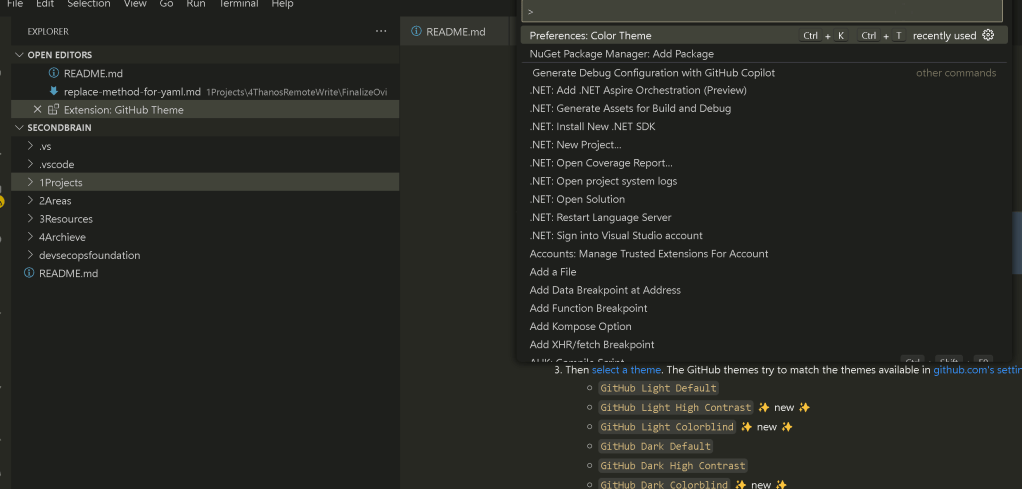Run .NET: Restart Language Server
The height and width of the screenshot is (489, 1022).
point(764,217)
